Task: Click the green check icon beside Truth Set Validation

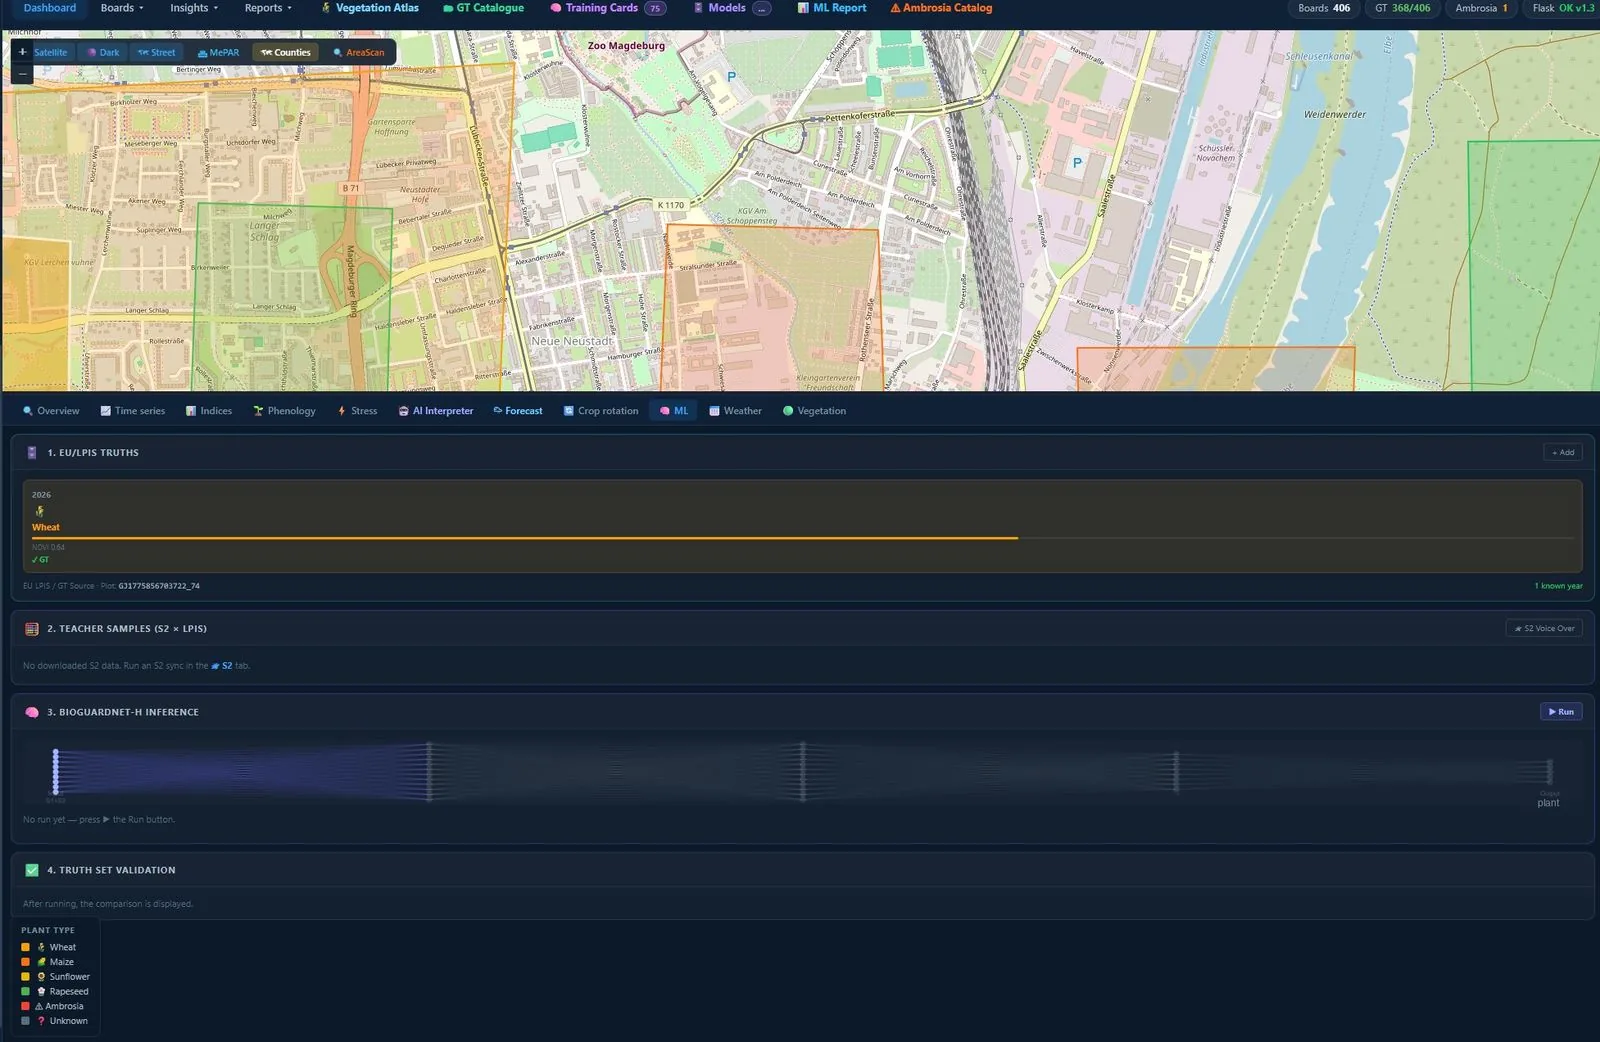Action: coord(32,870)
